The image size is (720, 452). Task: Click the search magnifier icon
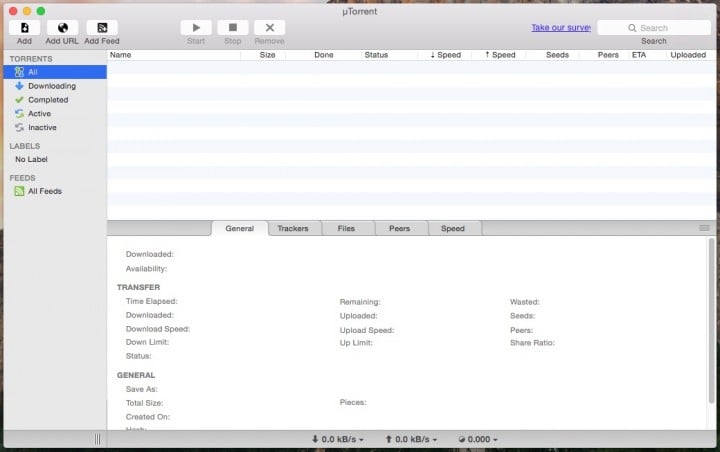[x=632, y=28]
